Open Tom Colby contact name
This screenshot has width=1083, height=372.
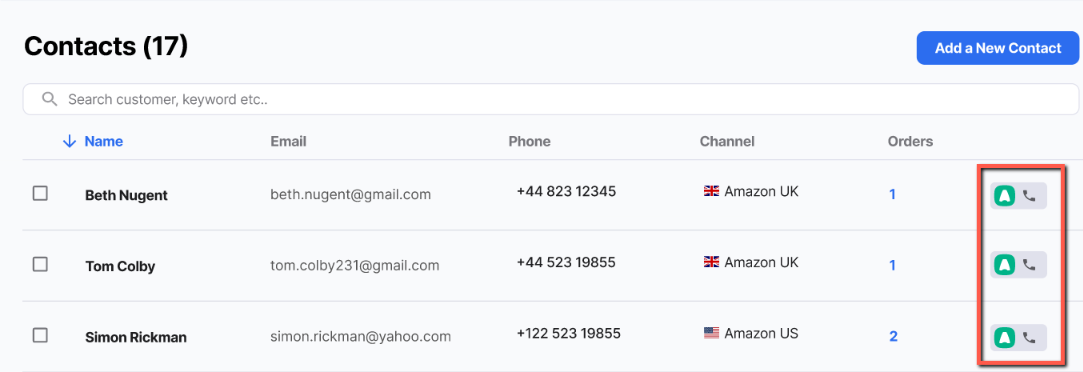click(120, 266)
